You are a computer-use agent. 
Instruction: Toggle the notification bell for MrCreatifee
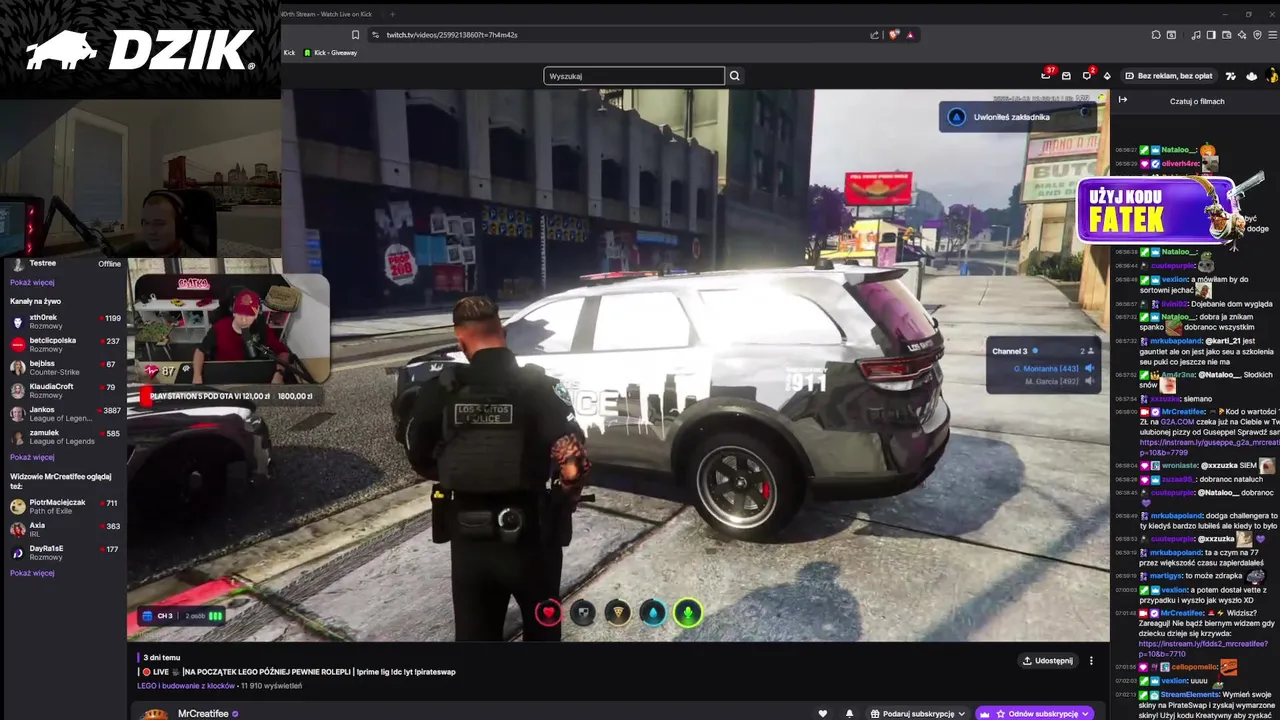pyautogui.click(x=850, y=714)
